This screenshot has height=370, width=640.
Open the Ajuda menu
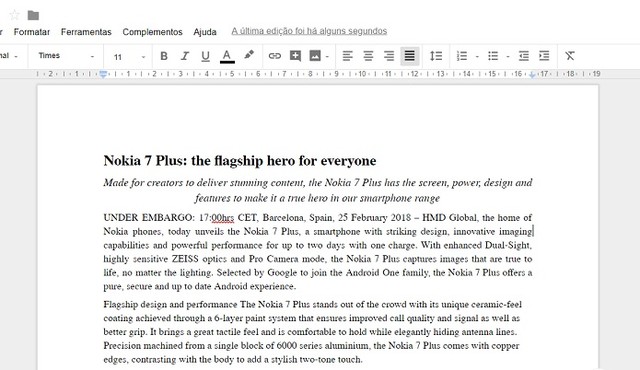point(204,32)
